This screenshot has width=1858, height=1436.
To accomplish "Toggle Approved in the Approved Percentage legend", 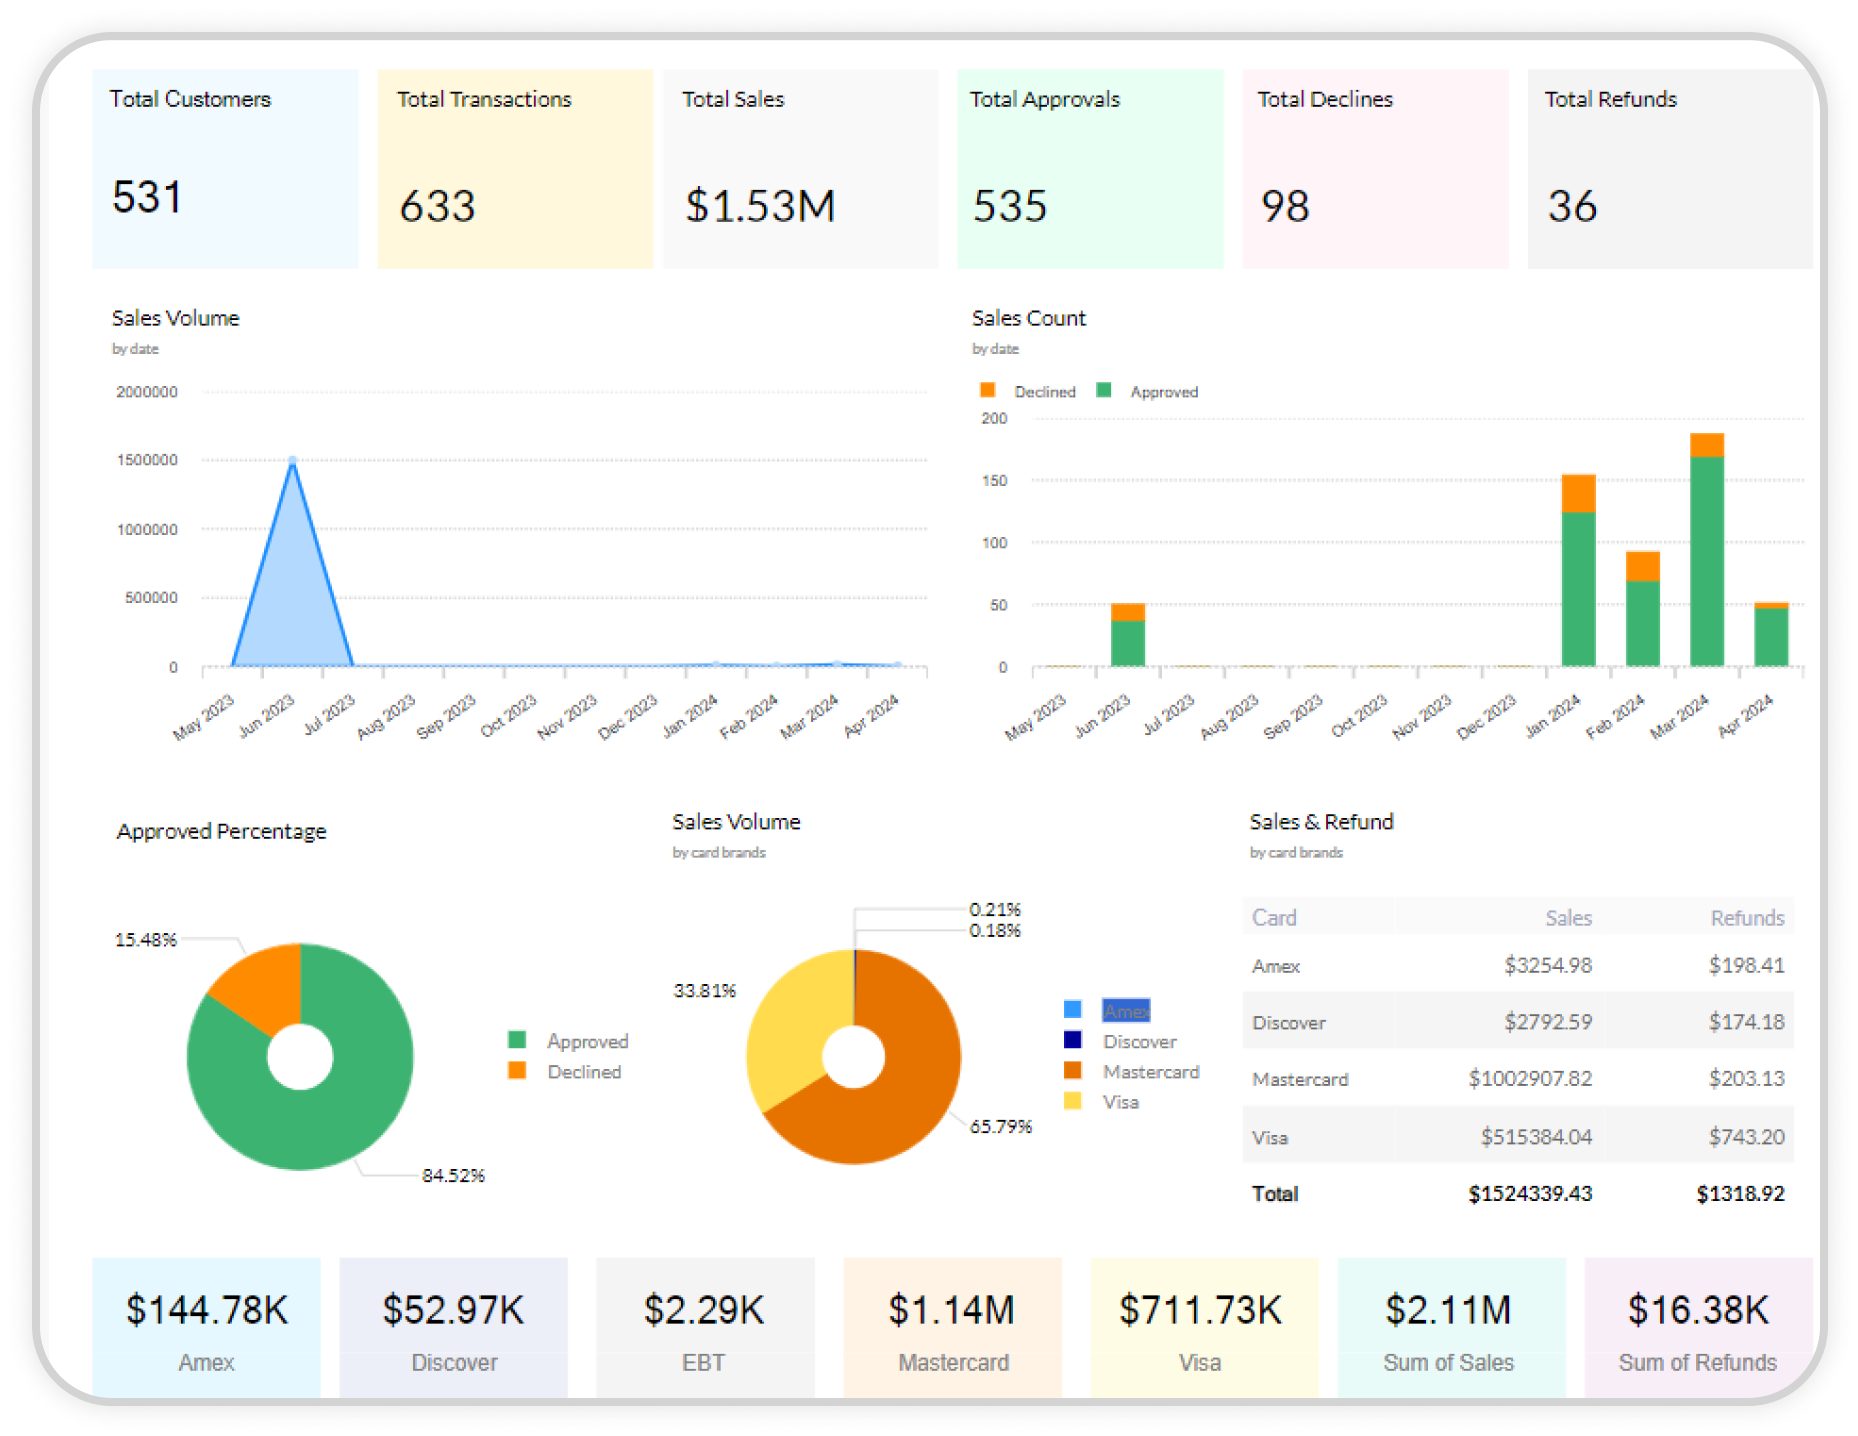I will coord(568,1041).
